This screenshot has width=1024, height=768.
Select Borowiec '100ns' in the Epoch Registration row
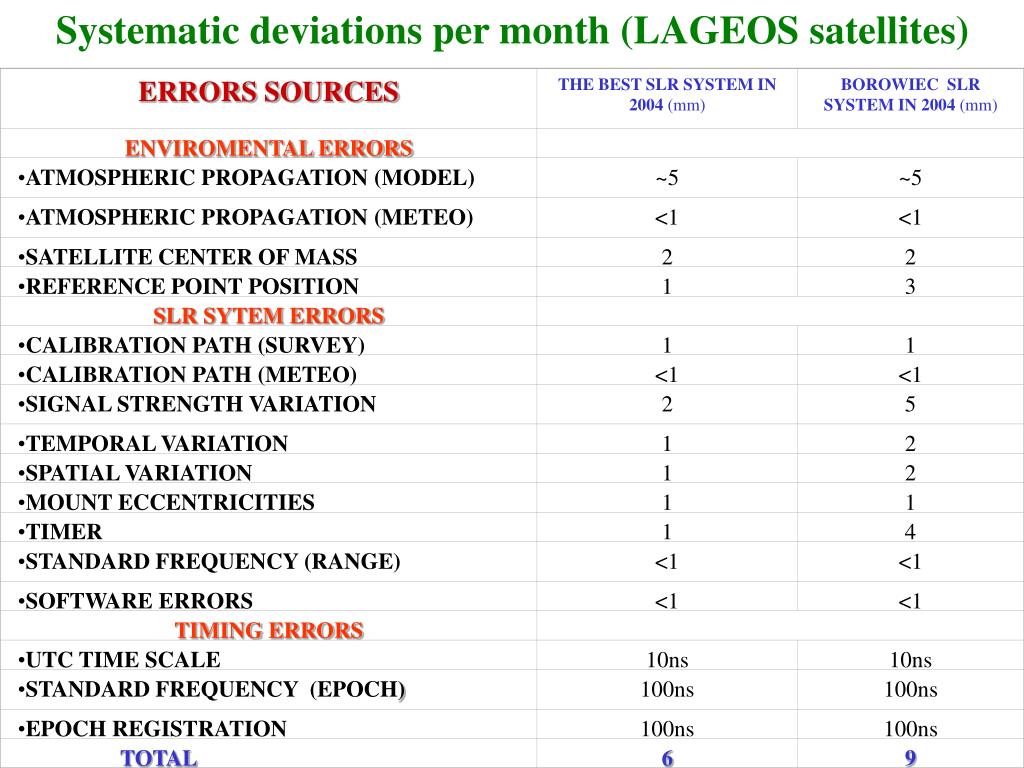[911, 729]
